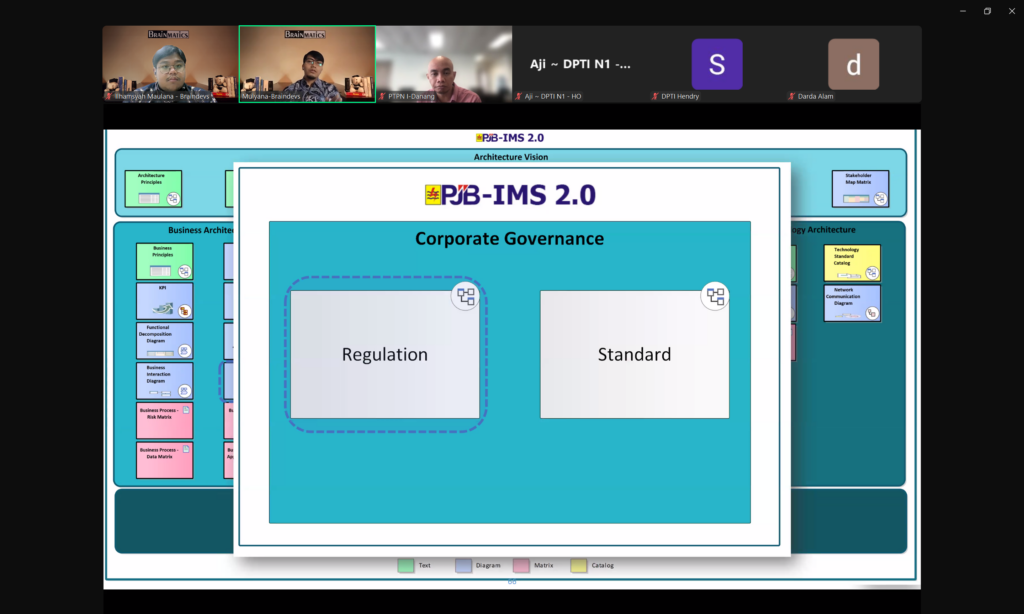Screen dimensions: 1024x614
Task: Select the Standard box
Action: click(634, 355)
